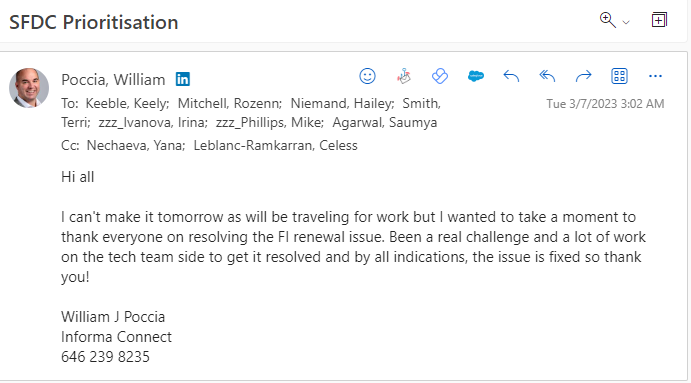Image resolution: width=691 pixels, height=383 pixels.
Task: Open message in new window icon
Action: tap(659, 20)
